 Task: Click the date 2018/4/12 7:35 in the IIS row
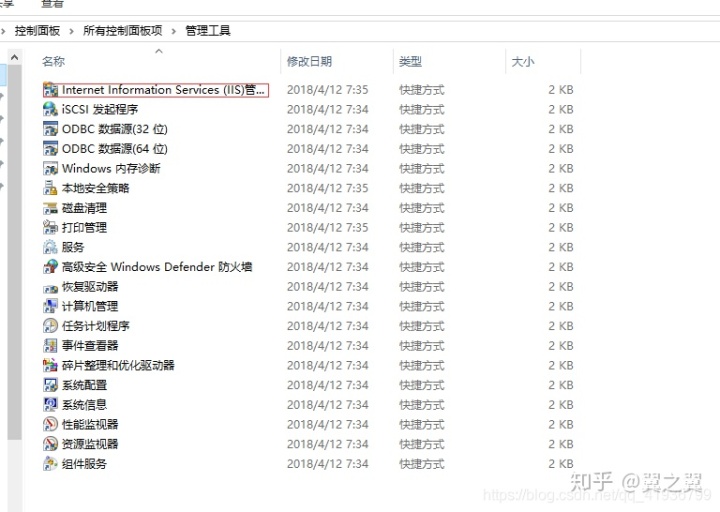coord(327,90)
